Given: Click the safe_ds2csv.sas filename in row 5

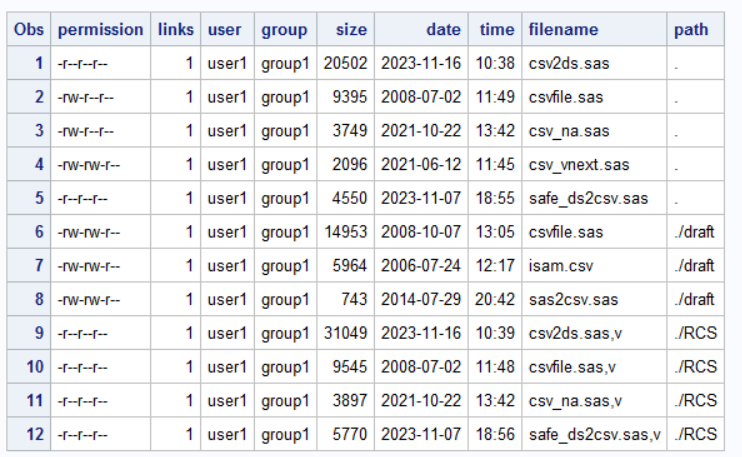Looking at the screenshot, I should click(589, 198).
